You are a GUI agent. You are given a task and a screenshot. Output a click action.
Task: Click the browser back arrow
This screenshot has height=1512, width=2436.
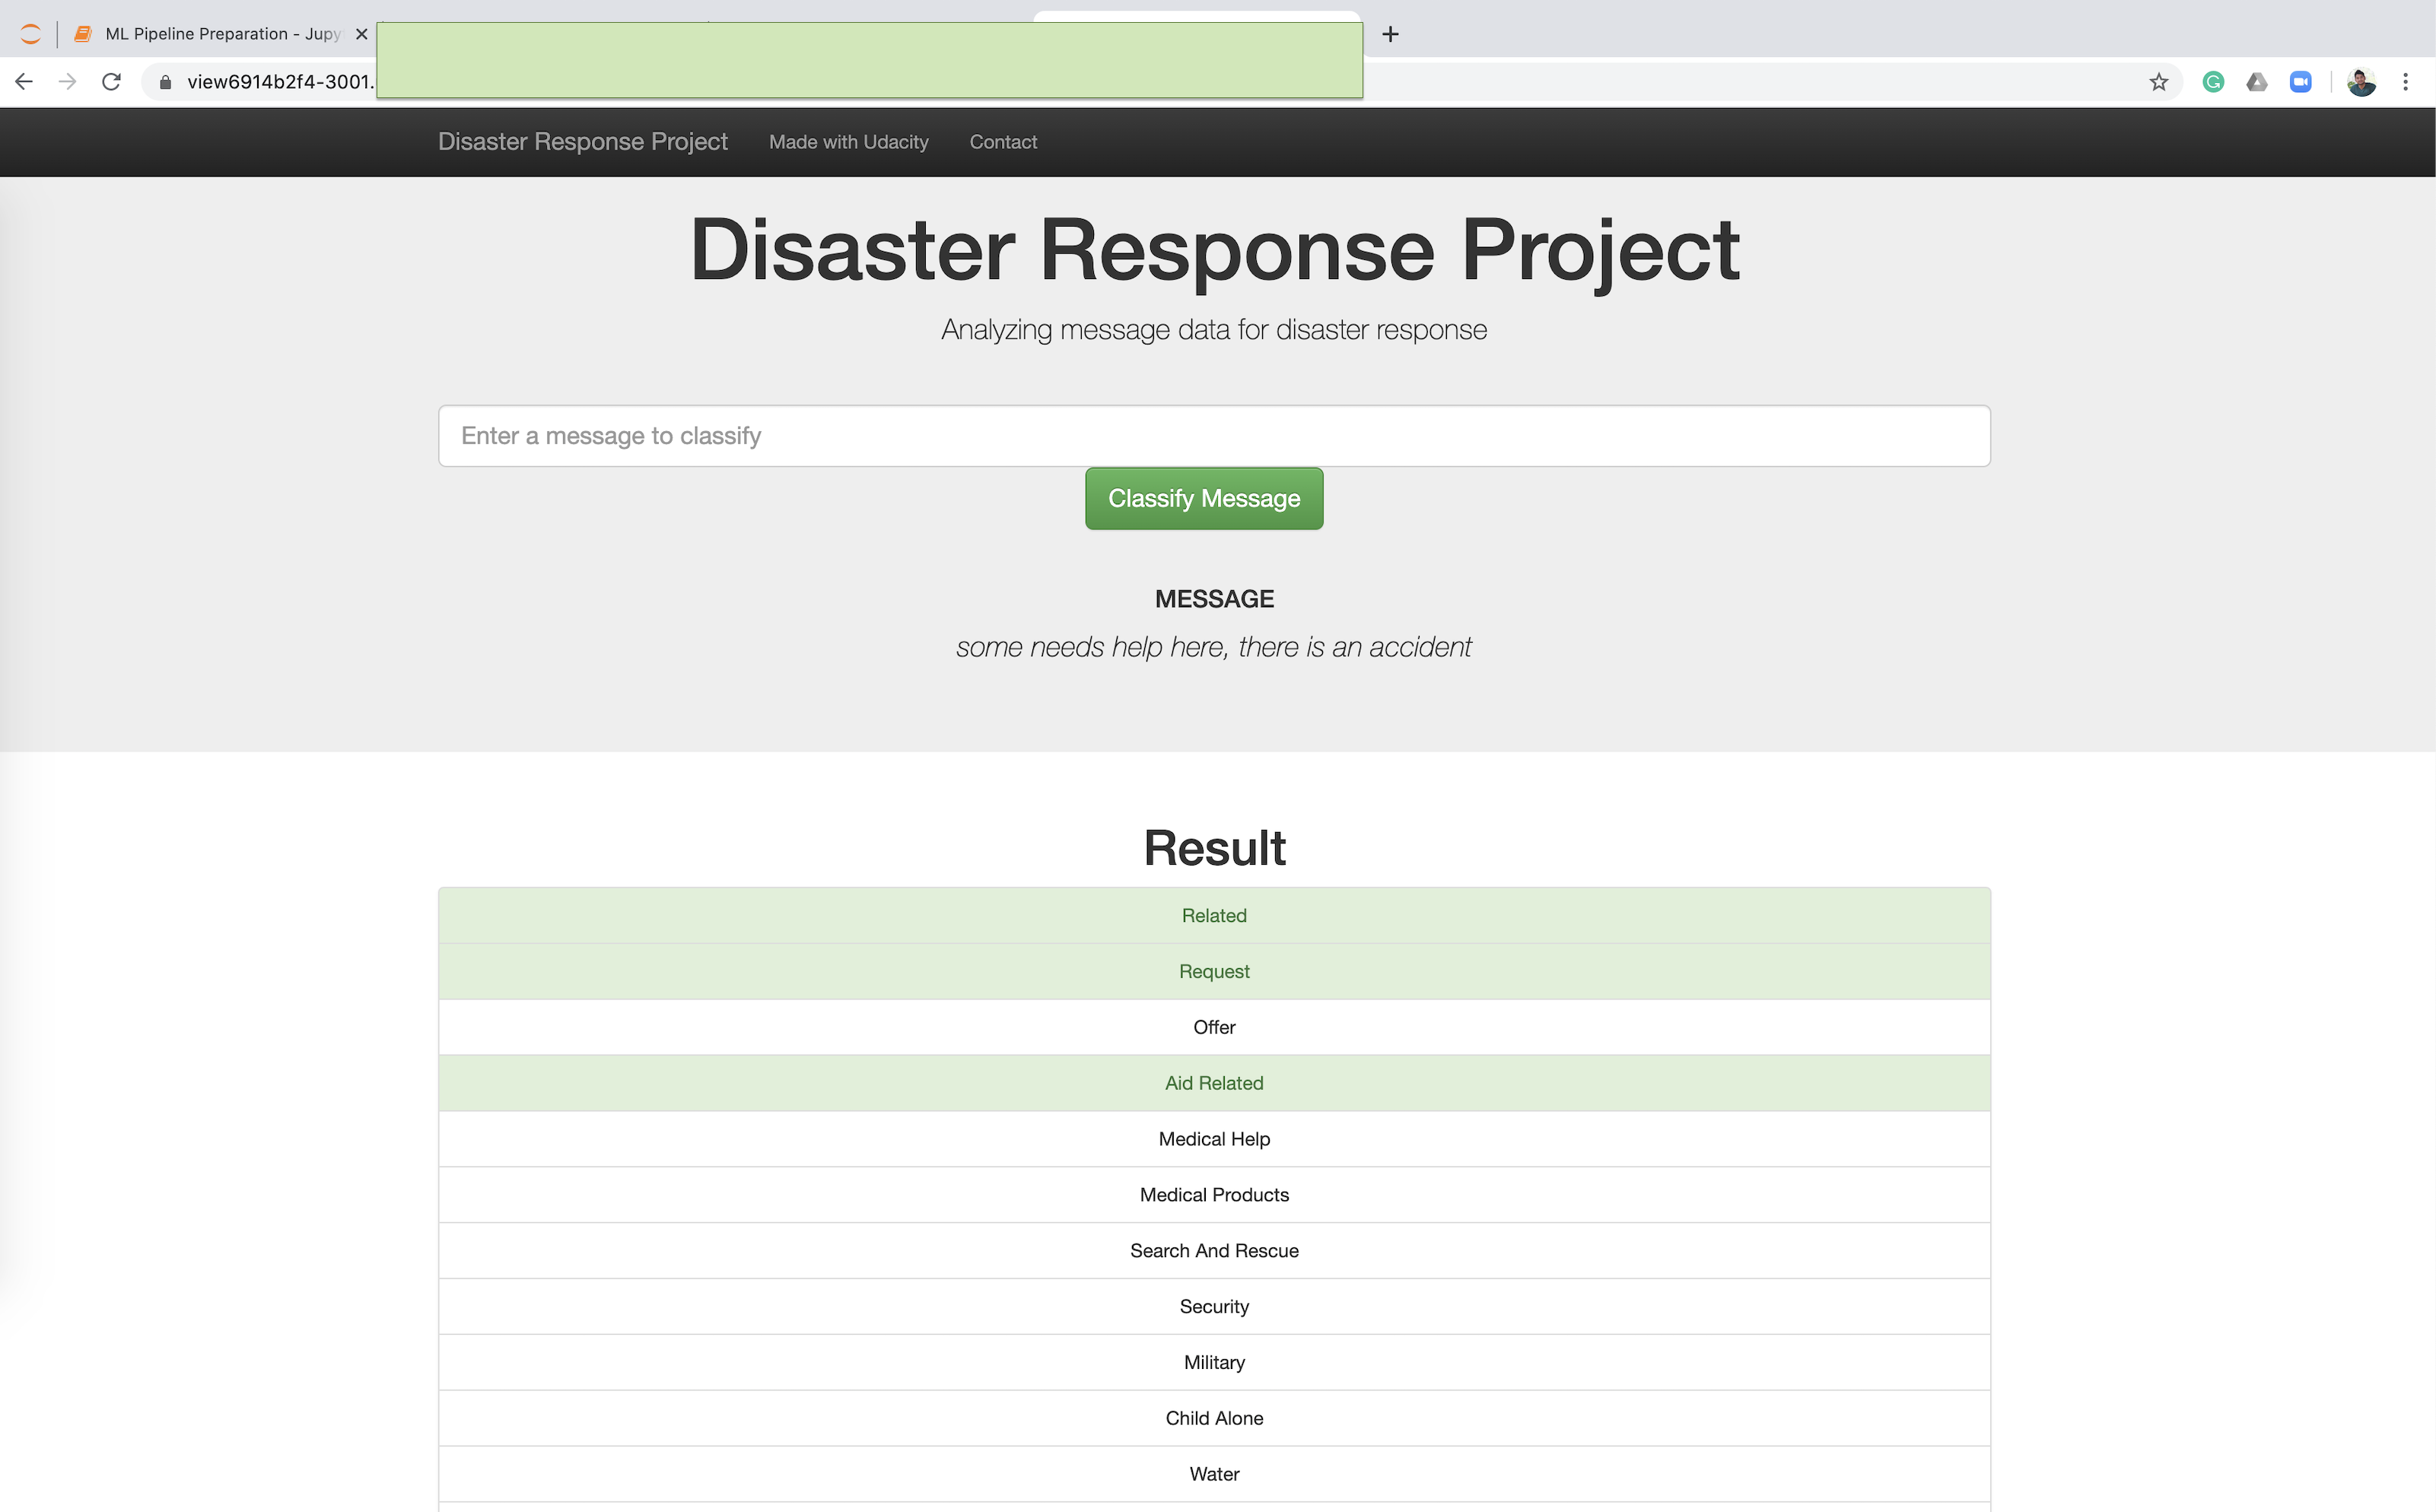[24, 82]
